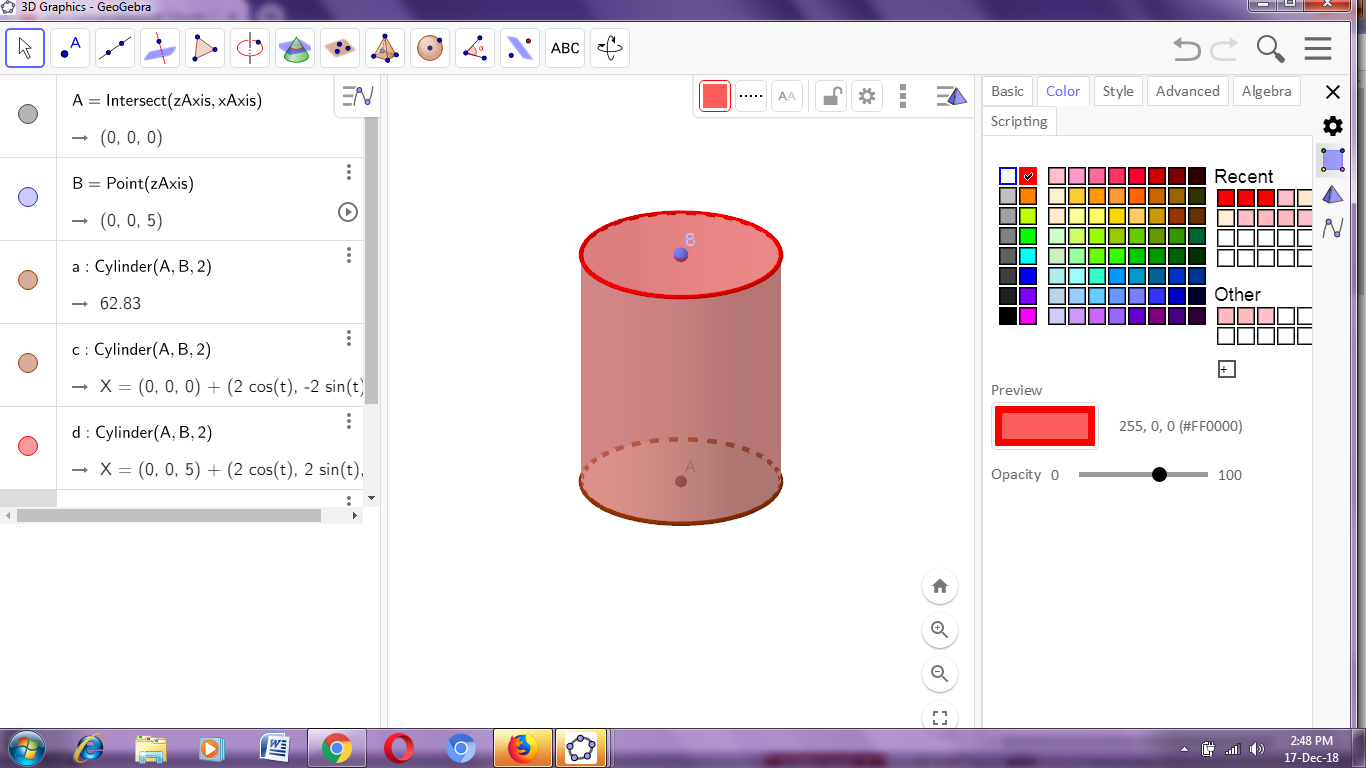The image size is (1366, 768).
Task: Activate the Rotate 3D Graphics View tool
Action: [610, 47]
